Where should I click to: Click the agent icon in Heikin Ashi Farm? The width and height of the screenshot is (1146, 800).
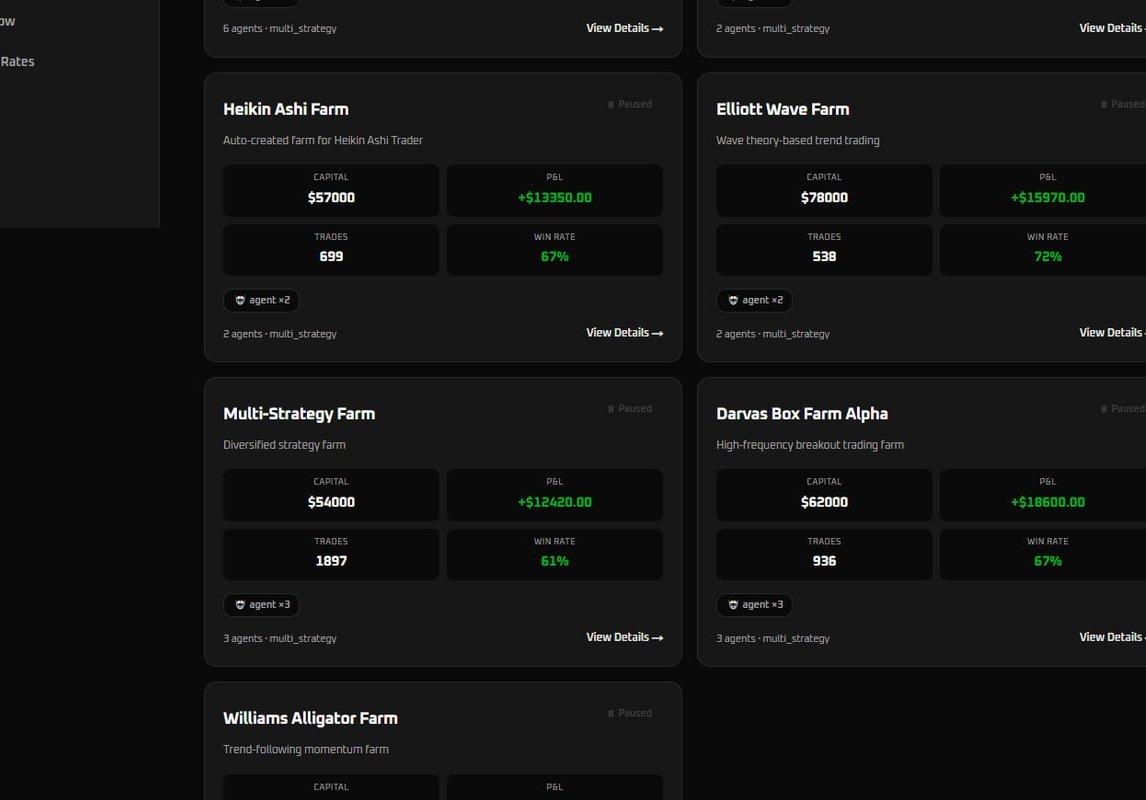pos(240,300)
